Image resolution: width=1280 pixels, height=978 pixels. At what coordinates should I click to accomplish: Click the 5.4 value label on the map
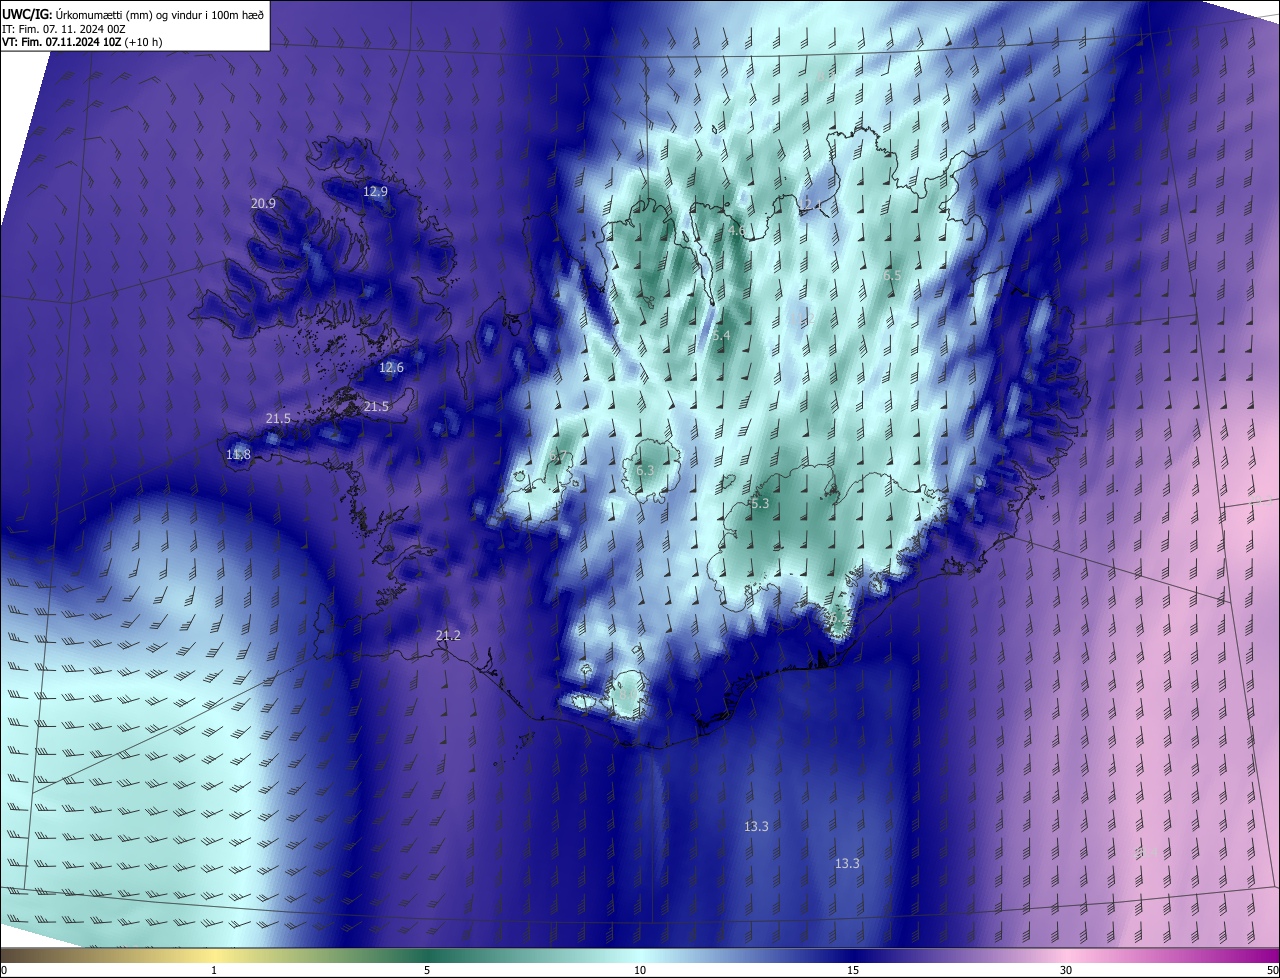pyautogui.click(x=721, y=336)
